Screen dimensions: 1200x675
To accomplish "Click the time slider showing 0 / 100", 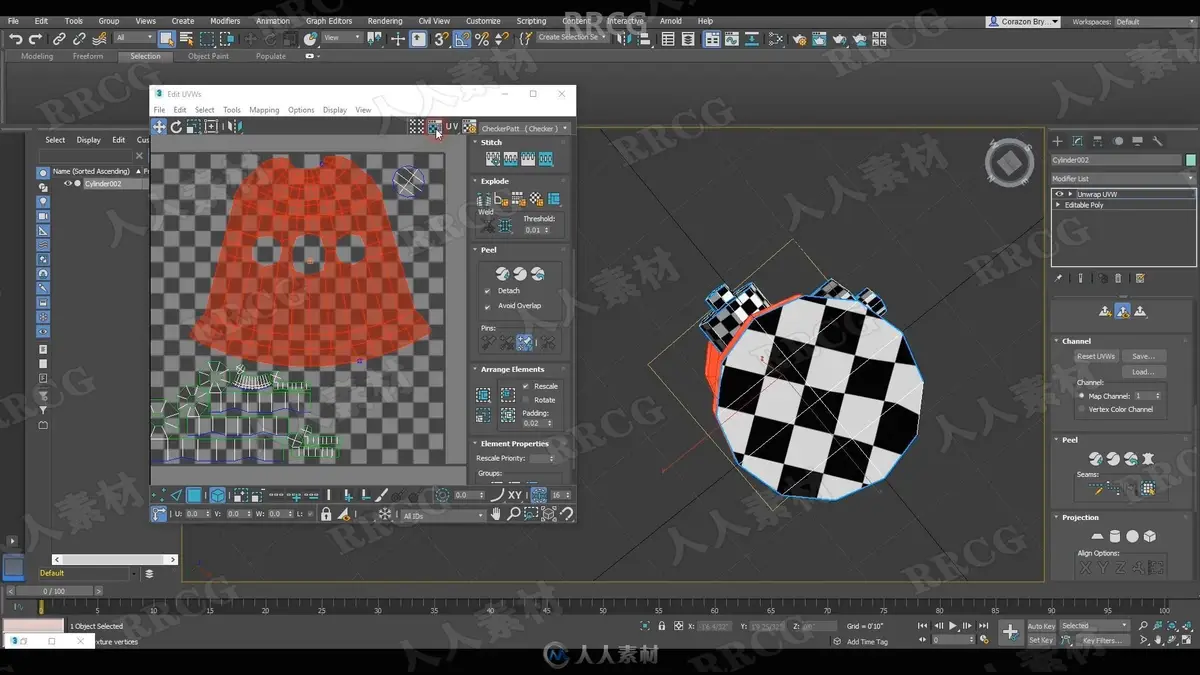I will (54, 592).
